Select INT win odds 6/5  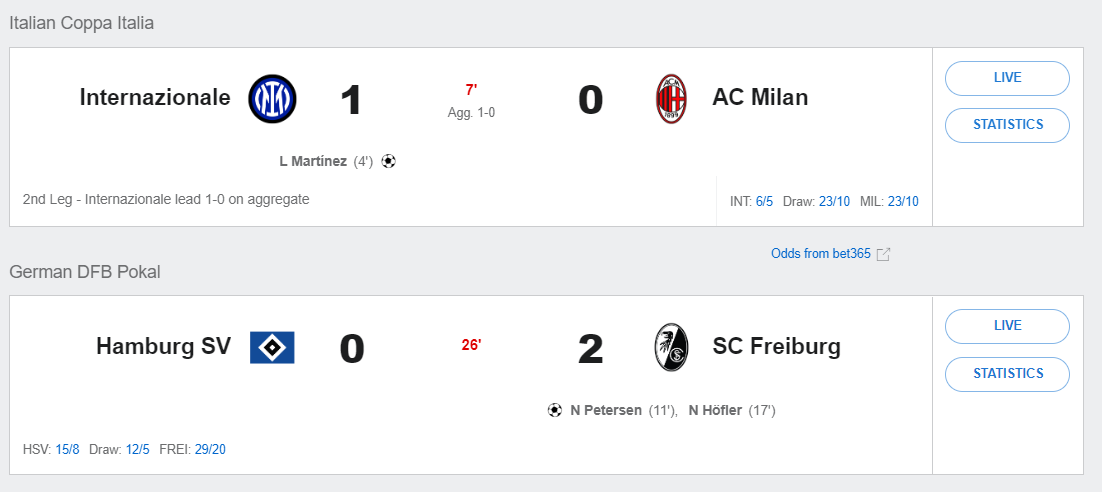(765, 201)
